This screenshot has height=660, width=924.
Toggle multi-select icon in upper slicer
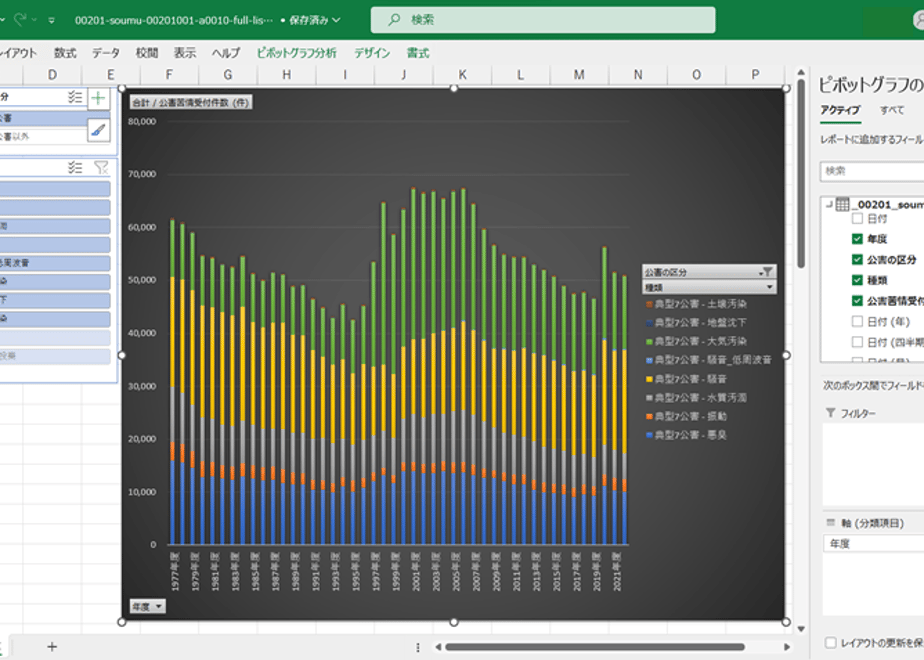75,97
